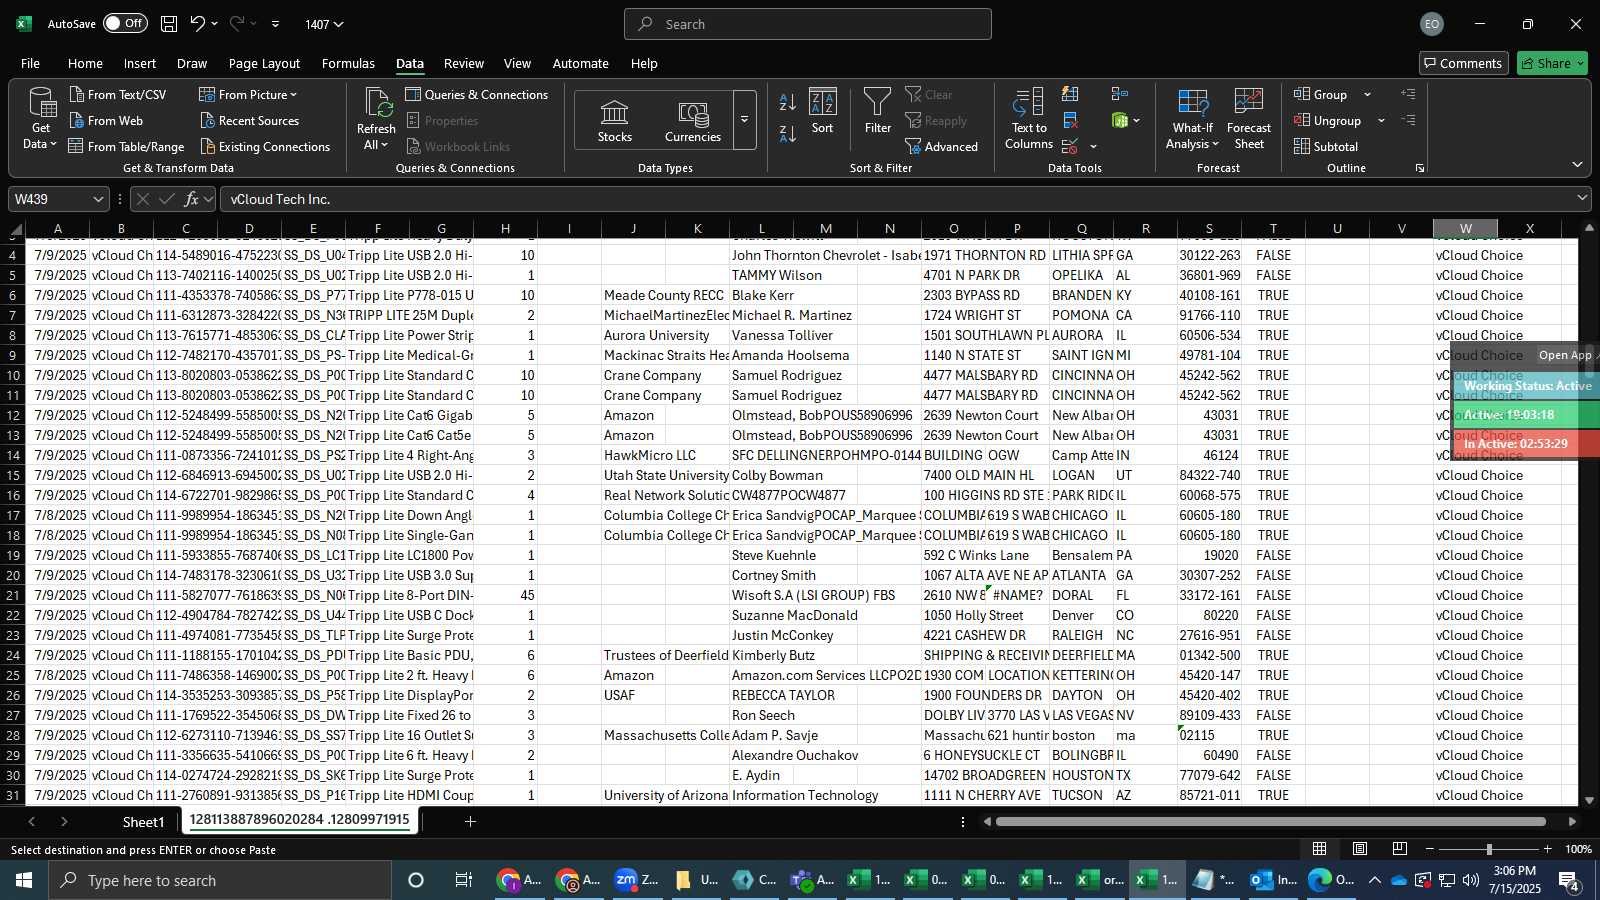Viewport: 1600px width, 900px height.
Task: Click the horizontal scrollbar thumb
Action: pos(1270,822)
